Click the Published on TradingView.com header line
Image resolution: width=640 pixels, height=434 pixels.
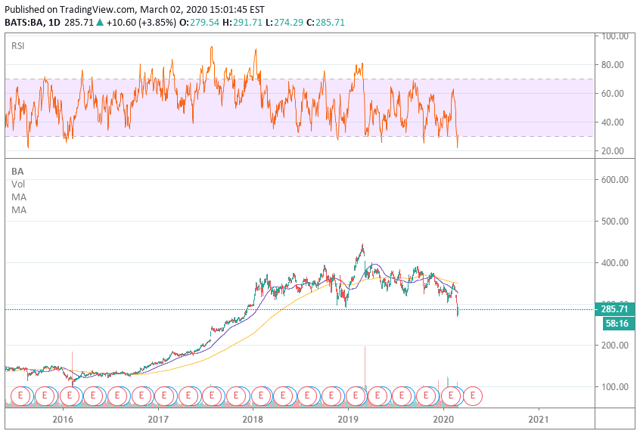pyautogui.click(x=134, y=9)
